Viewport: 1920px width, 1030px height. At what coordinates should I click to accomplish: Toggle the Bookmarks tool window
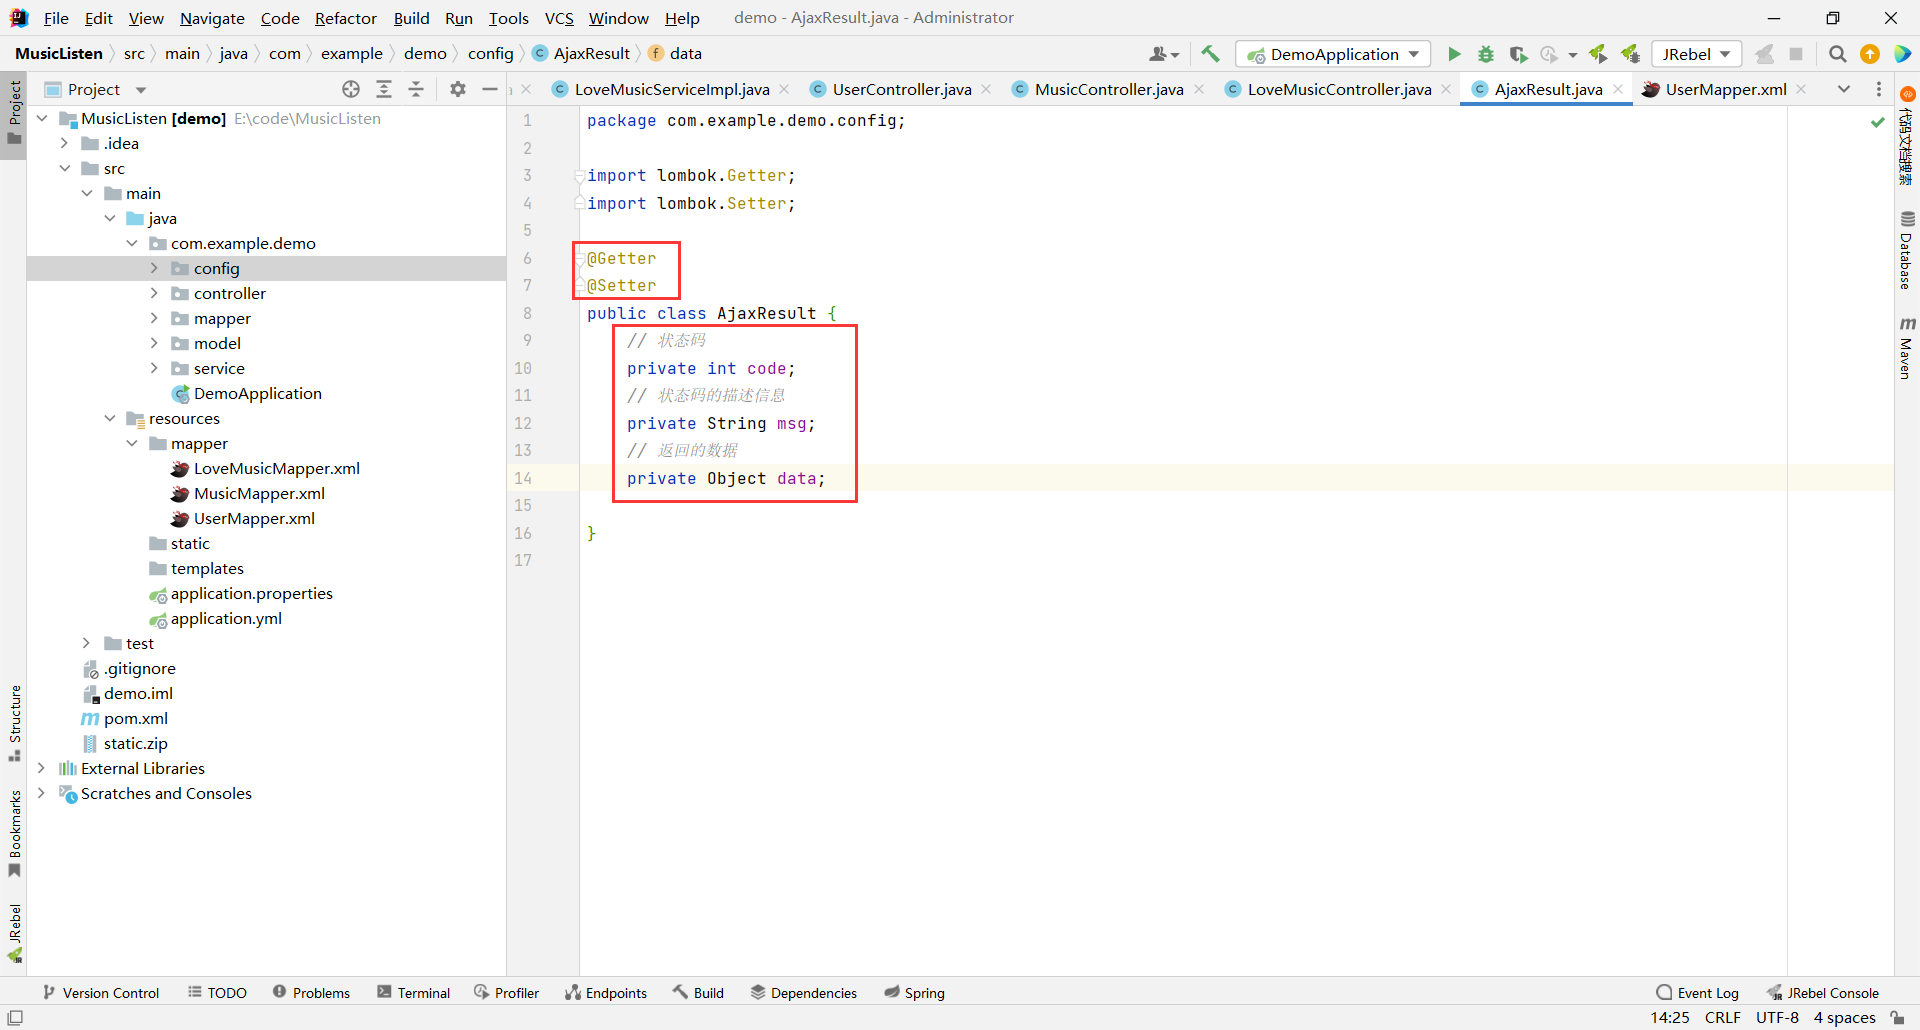coord(15,832)
